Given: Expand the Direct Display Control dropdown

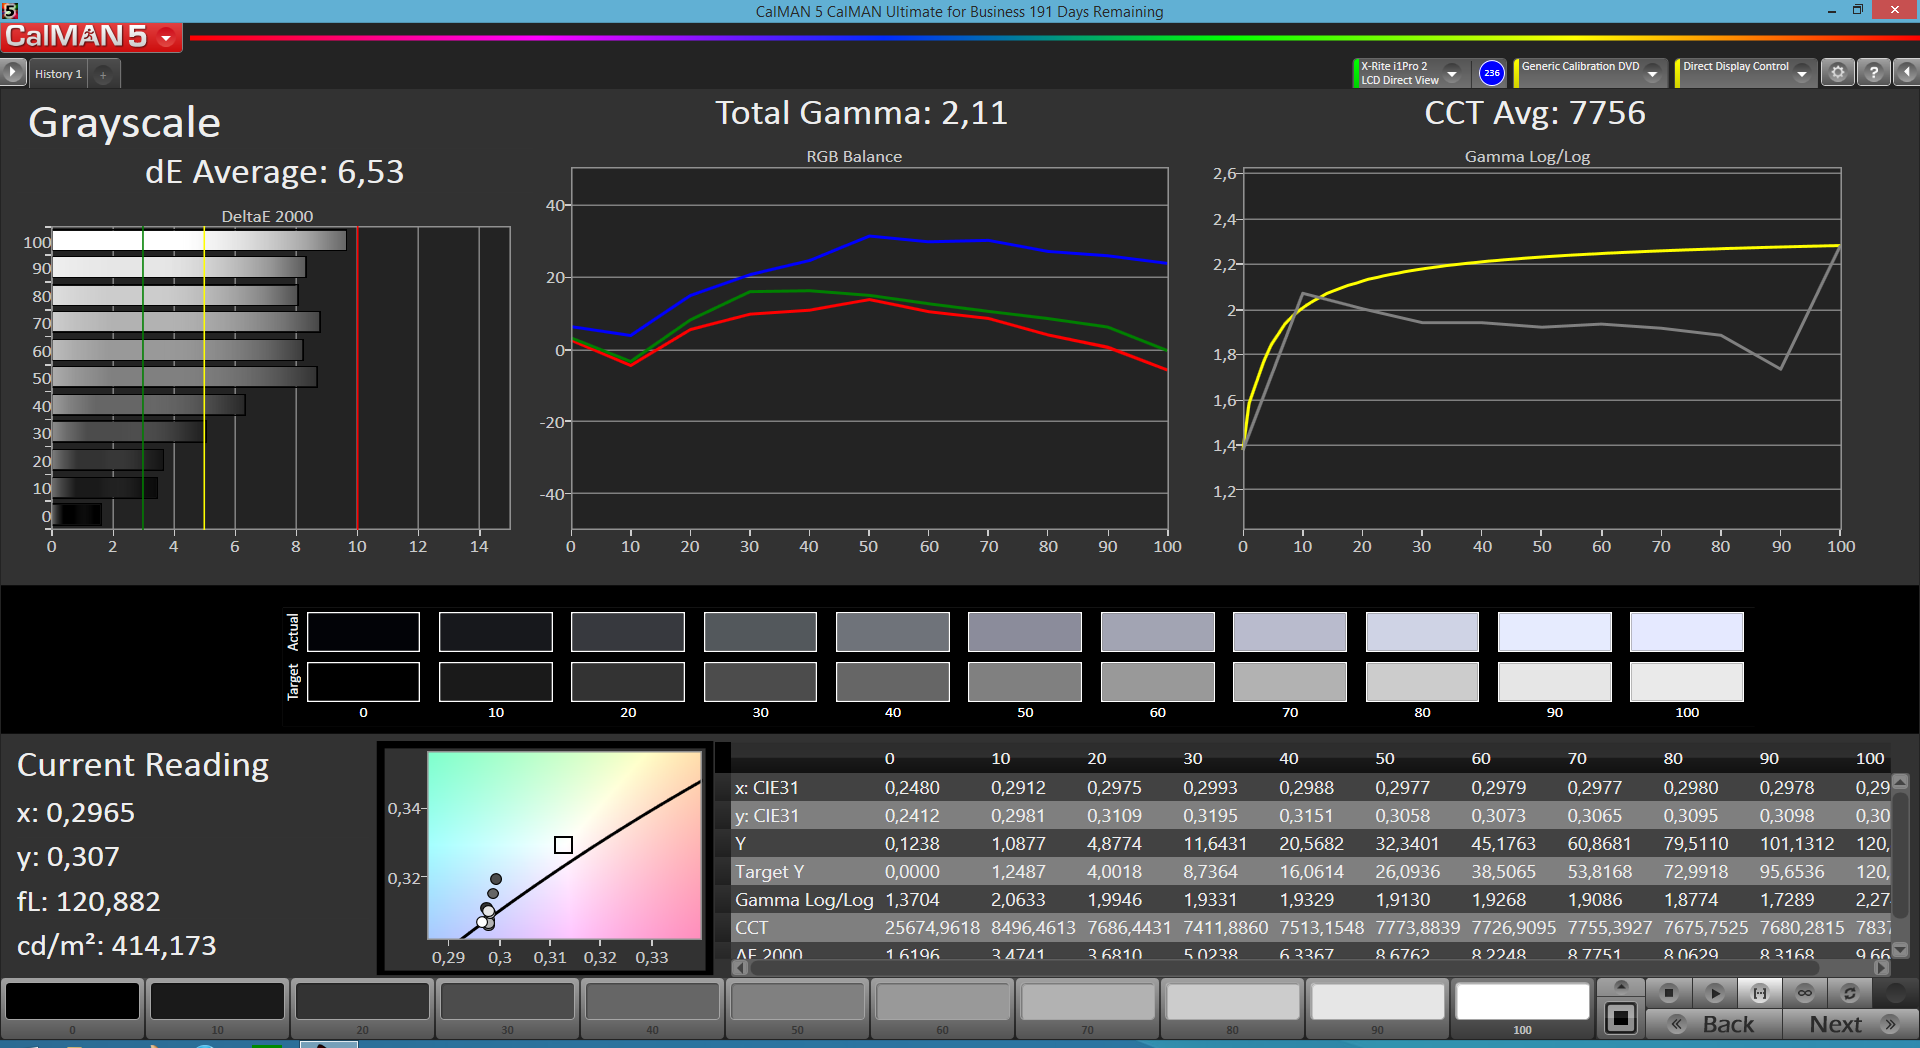Looking at the screenshot, I should point(1802,73).
